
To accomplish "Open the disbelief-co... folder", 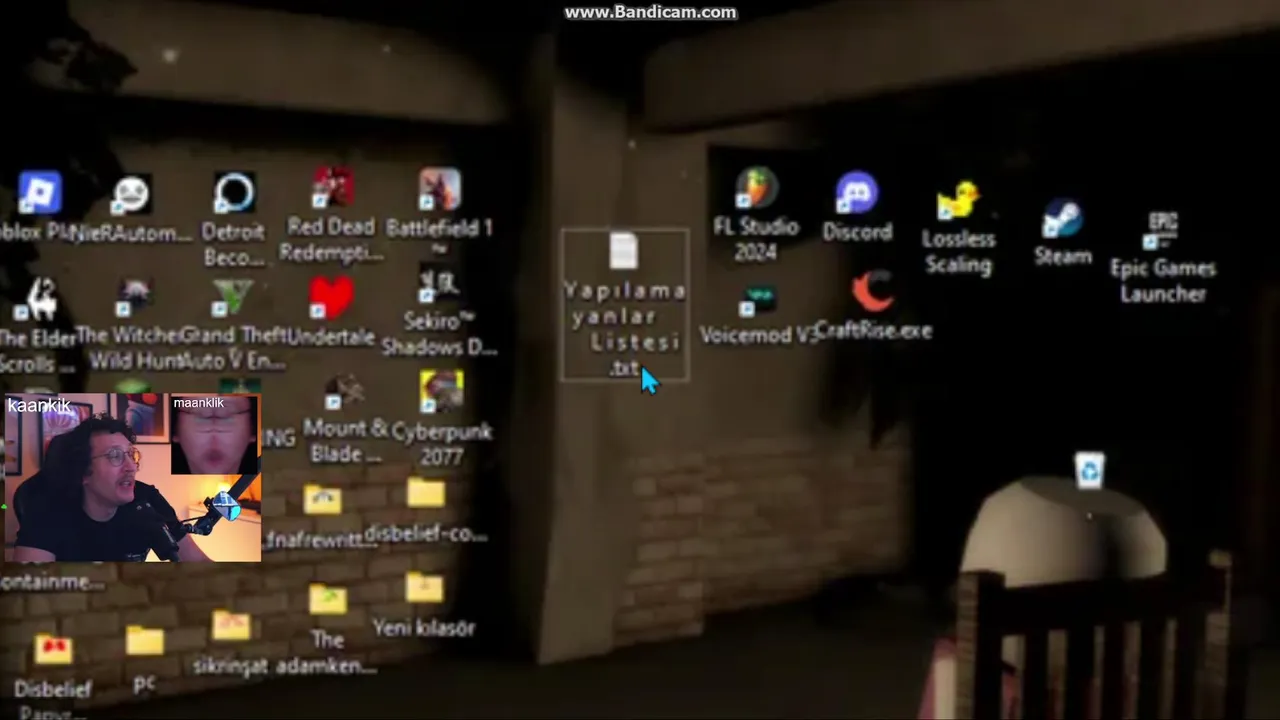I will tap(425, 494).
